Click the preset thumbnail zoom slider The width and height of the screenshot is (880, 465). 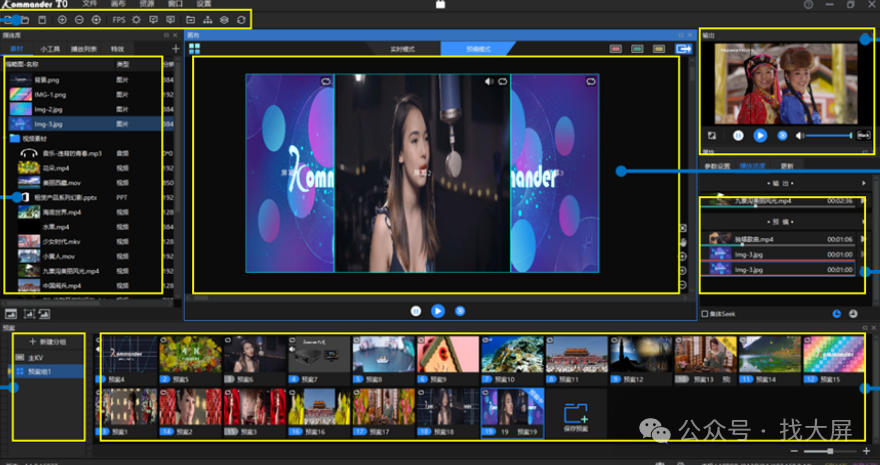pyautogui.click(x=829, y=452)
